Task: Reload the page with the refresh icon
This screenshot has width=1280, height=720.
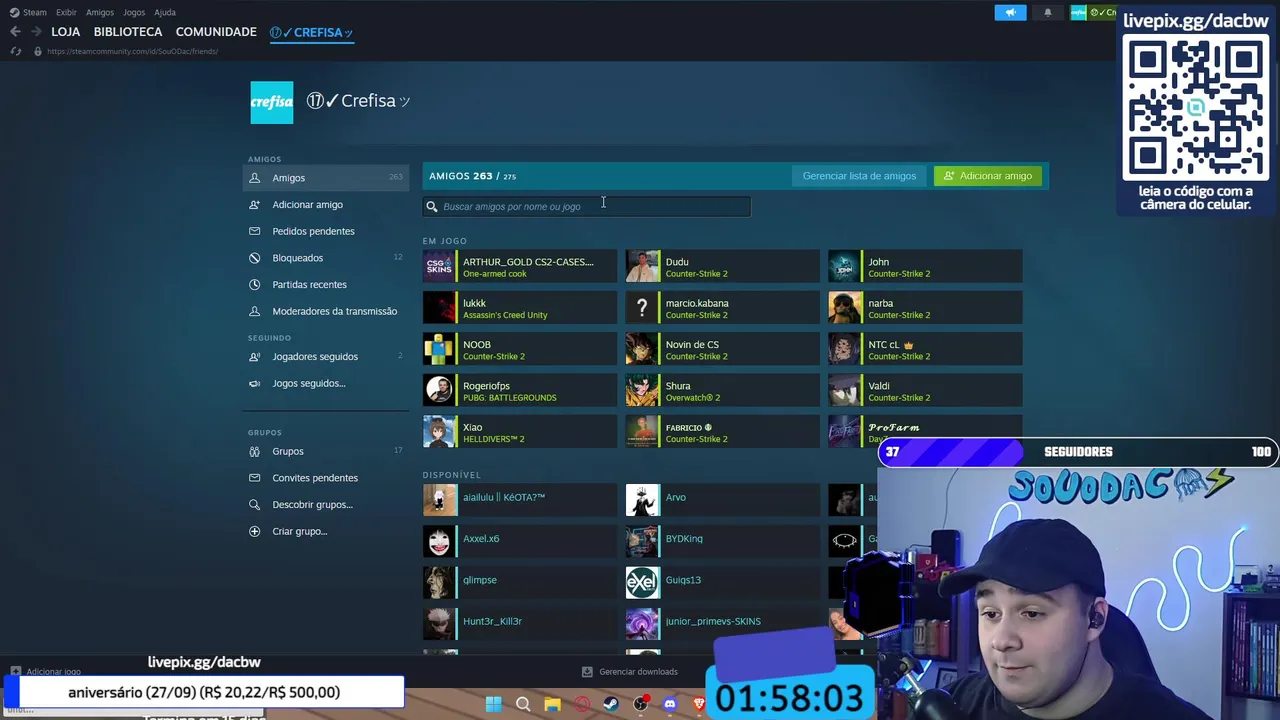Action: click(15, 51)
